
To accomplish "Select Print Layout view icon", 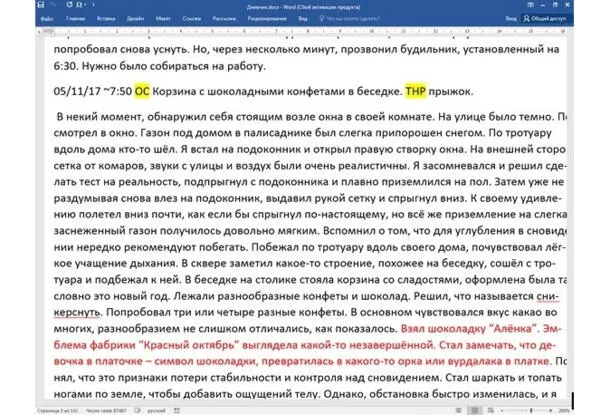I will (475, 410).
